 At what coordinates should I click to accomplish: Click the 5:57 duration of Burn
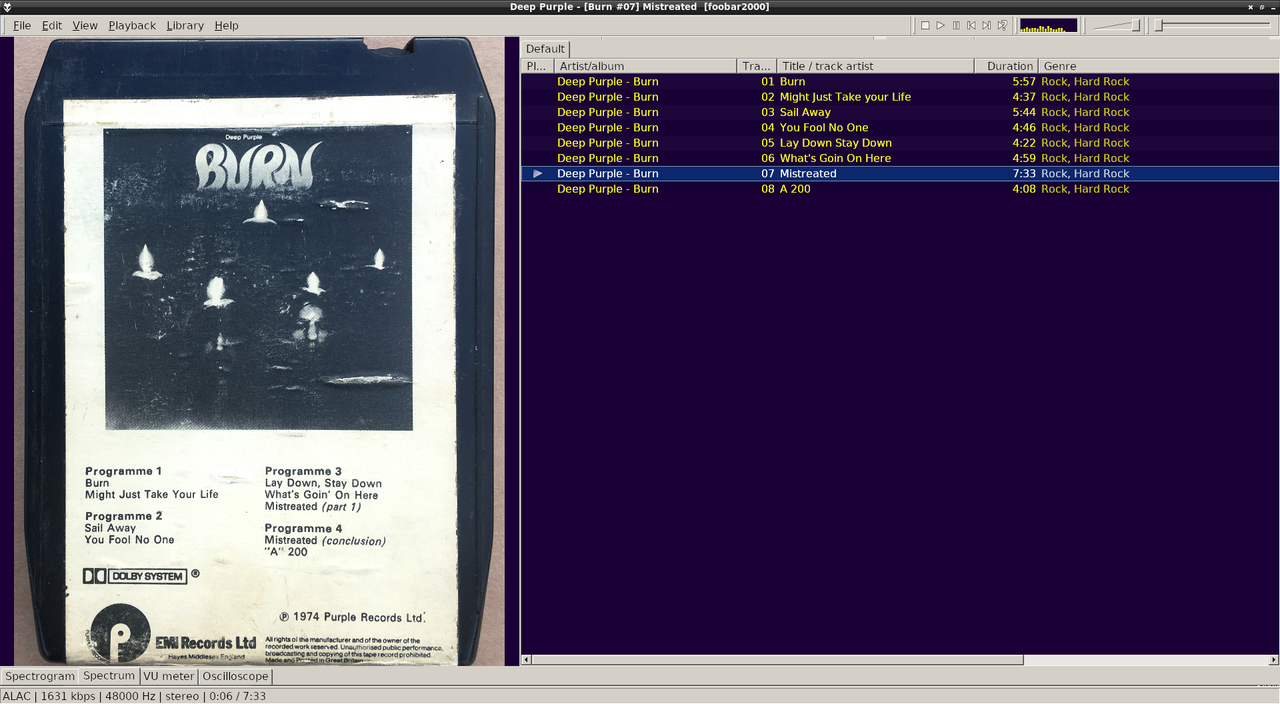click(x=1024, y=82)
